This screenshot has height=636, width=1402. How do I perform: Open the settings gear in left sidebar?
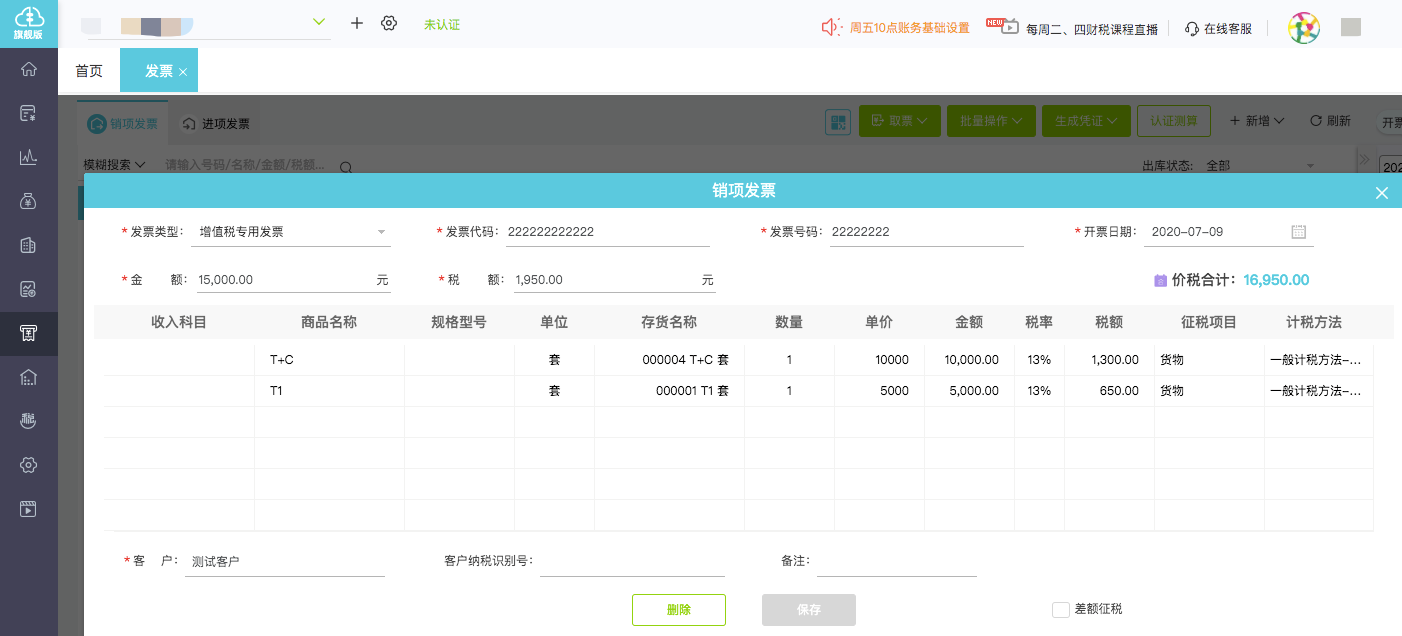(x=29, y=465)
